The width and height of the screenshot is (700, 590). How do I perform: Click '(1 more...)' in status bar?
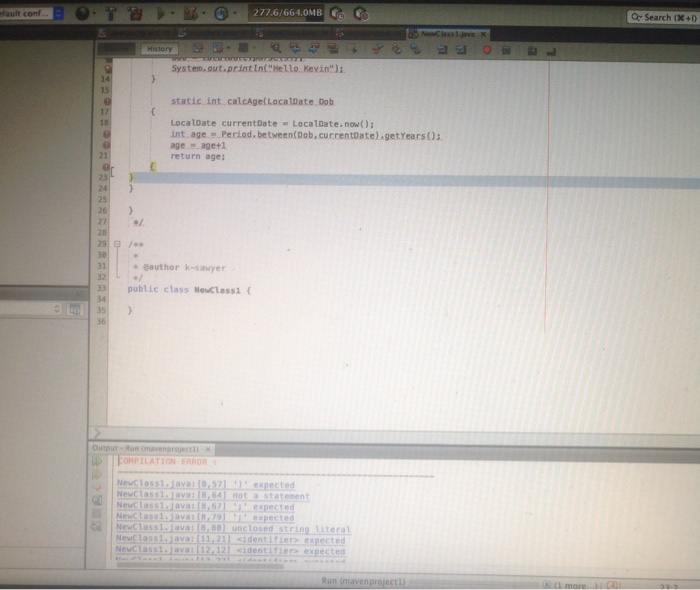575,585
